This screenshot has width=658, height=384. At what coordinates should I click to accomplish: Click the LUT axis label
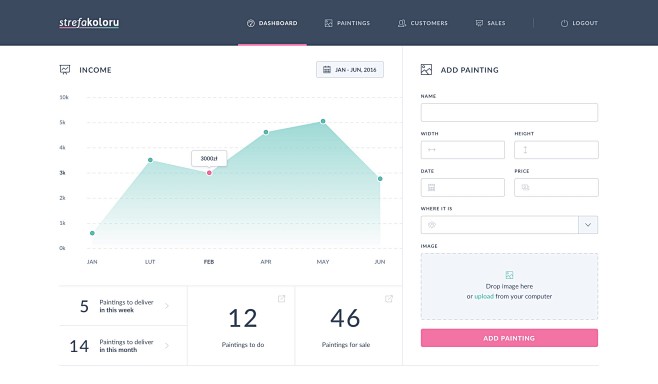tap(150, 262)
